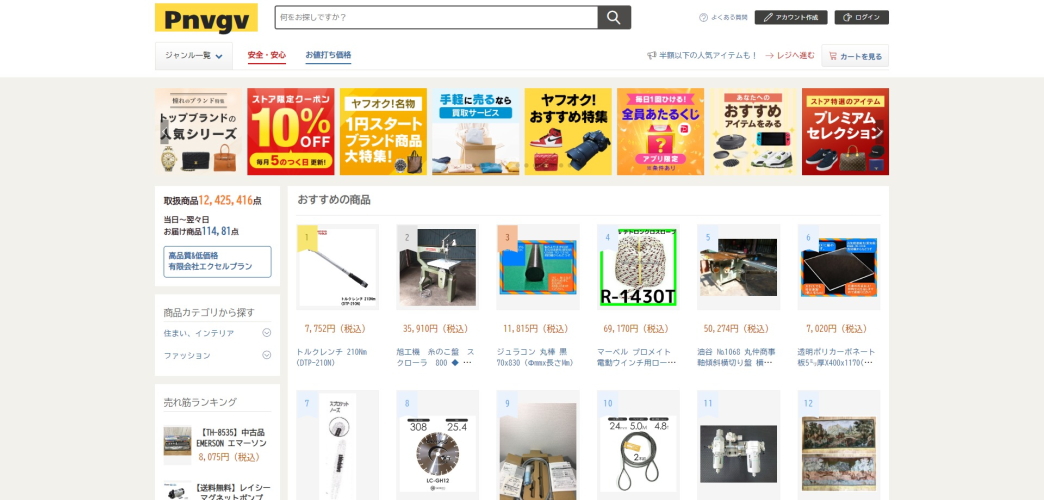Click the 有限会社エクセルプラン box link
Screen dimensions: 1044x500
(x=217, y=261)
